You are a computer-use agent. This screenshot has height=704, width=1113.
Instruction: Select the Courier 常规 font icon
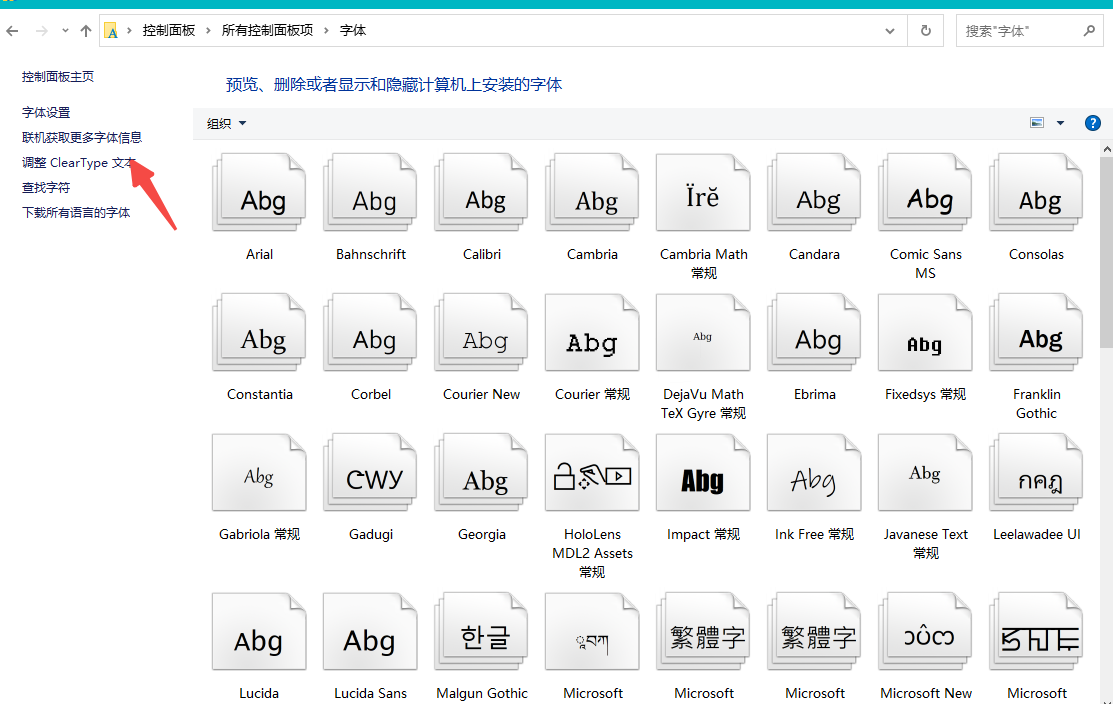[x=592, y=333]
